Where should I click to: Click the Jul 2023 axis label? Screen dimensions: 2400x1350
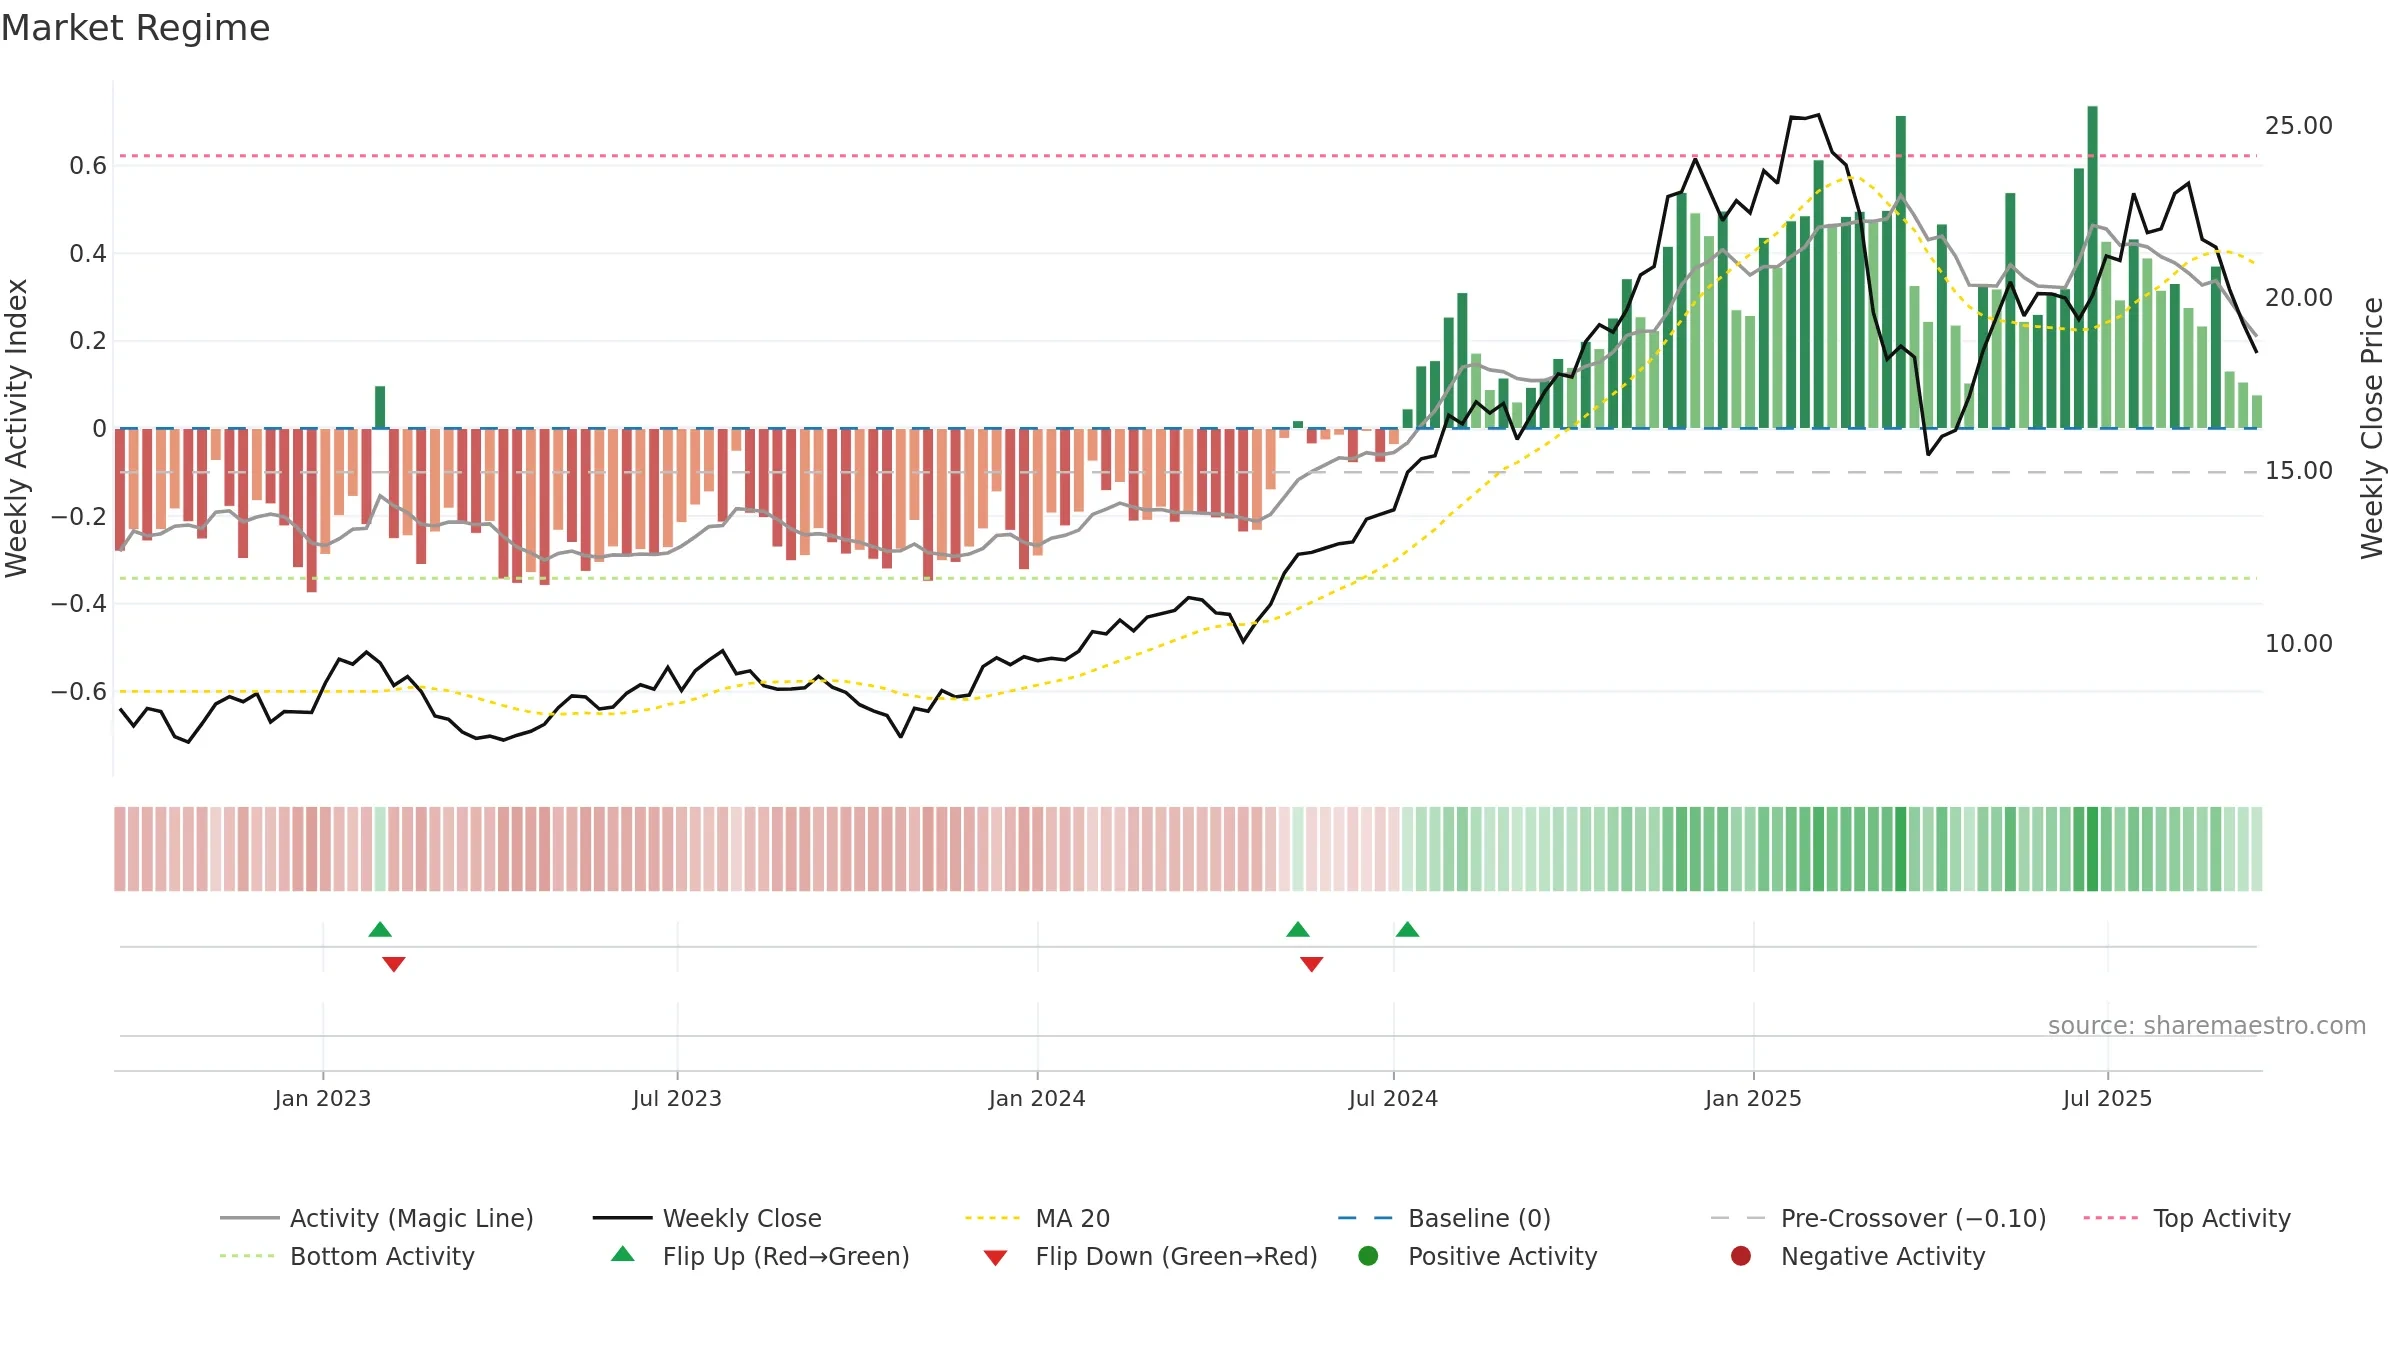pyautogui.click(x=677, y=1098)
